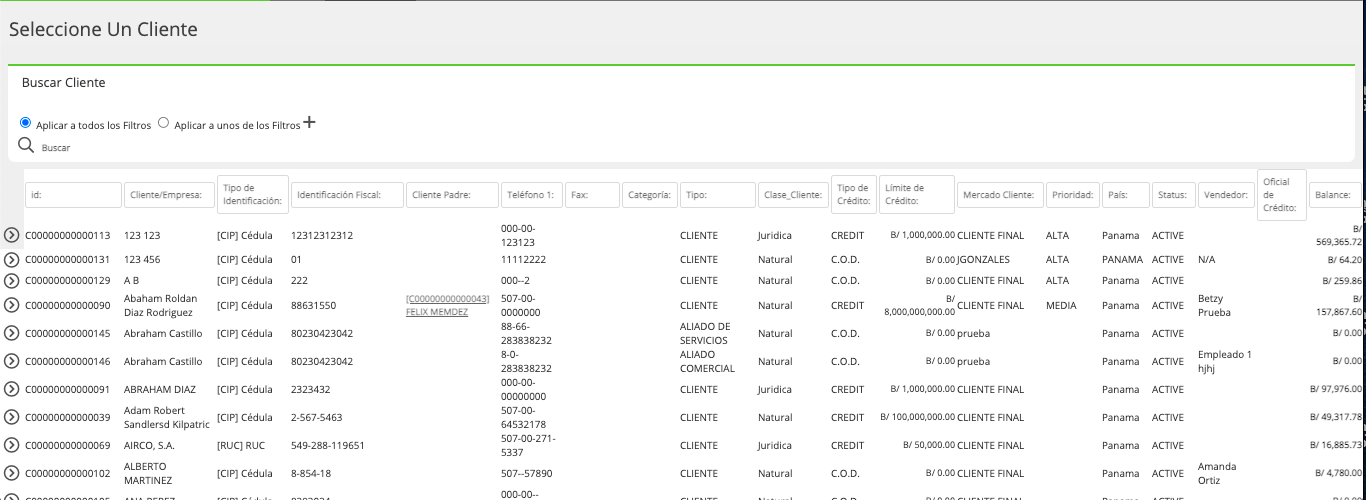The height and width of the screenshot is (500, 1366).
Task: Focus the Cliente Padre filter field
Action: tap(452, 195)
